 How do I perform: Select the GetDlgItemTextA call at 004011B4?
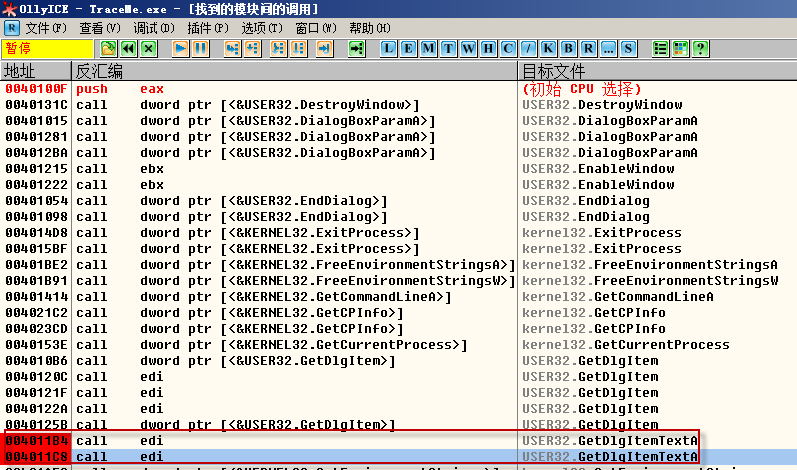click(x=398, y=441)
